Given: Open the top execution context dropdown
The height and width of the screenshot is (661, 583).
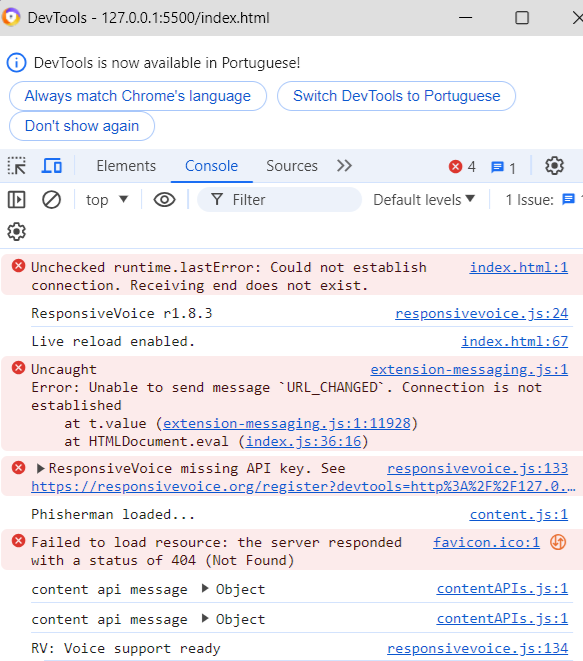Looking at the screenshot, I should tap(107, 199).
